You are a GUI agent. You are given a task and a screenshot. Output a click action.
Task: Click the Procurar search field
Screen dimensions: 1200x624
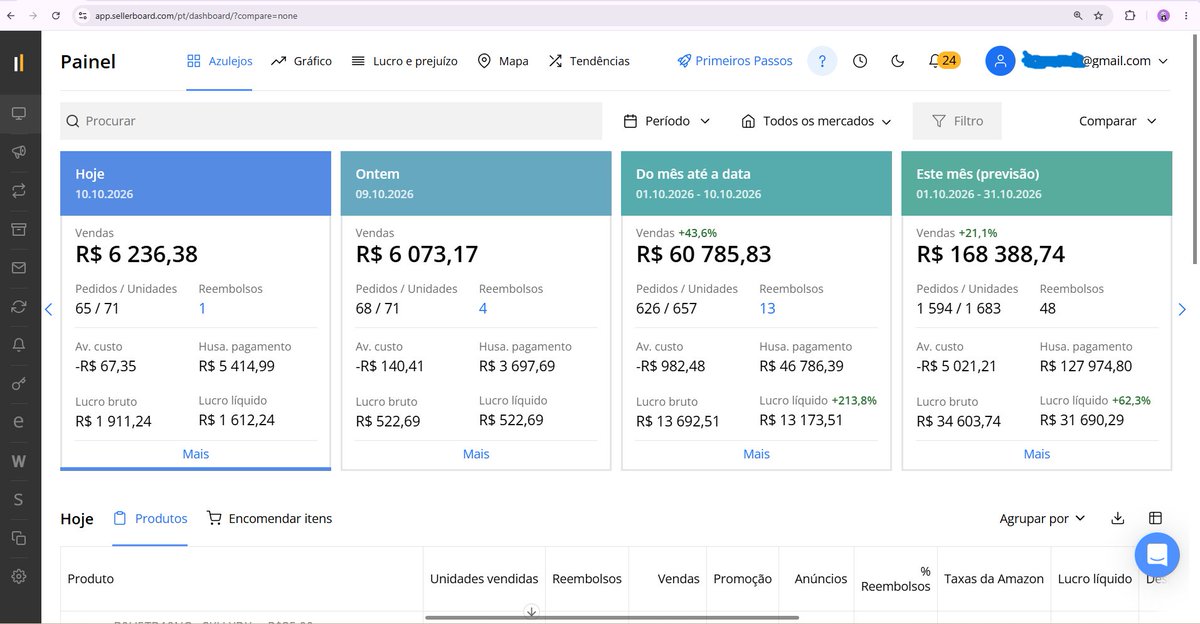(331, 121)
